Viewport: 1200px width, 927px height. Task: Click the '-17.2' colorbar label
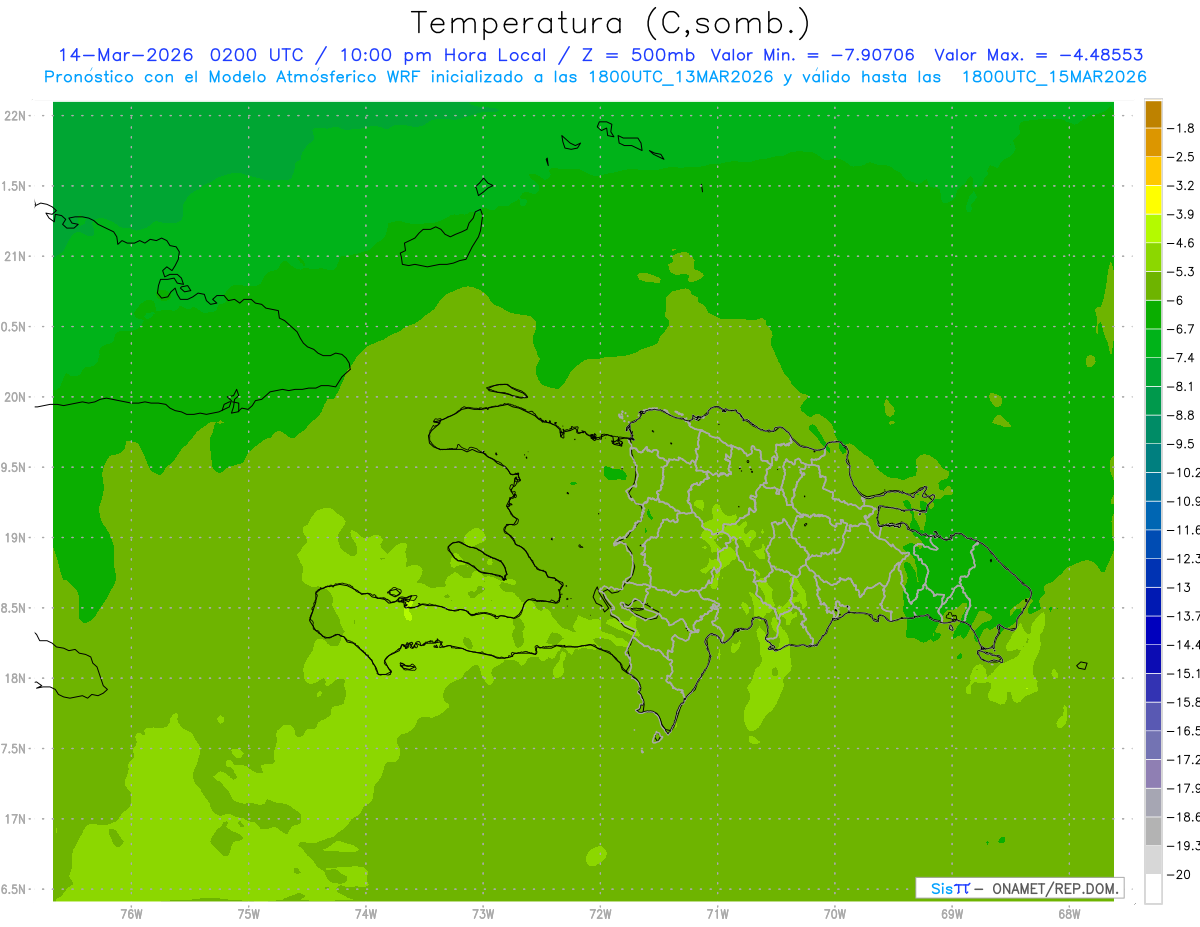click(x=1183, y=760)
